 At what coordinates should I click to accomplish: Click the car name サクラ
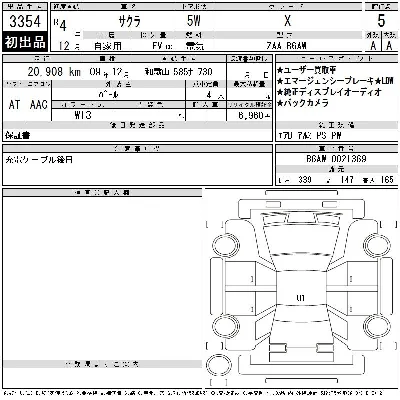(130, 22)
